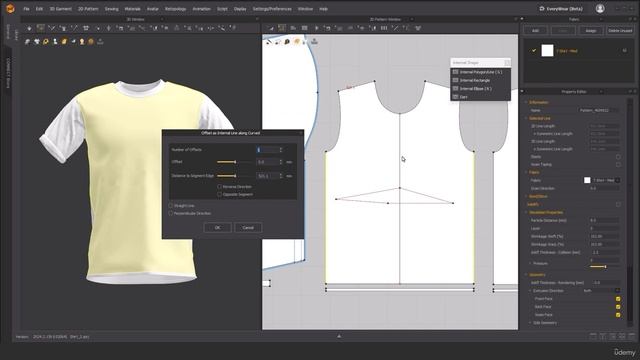Click the sun icon next to EveryWear (Beta)
Image resolution: width=640 pixels, height=360 pixels.
pos(542,9)
